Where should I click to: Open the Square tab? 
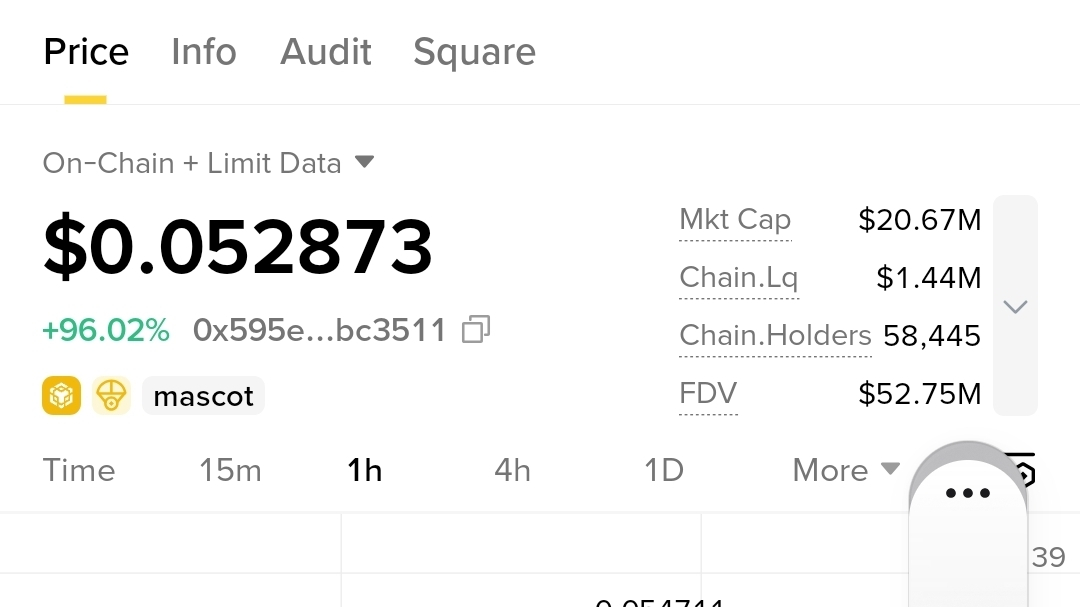[x=474, y=52]
